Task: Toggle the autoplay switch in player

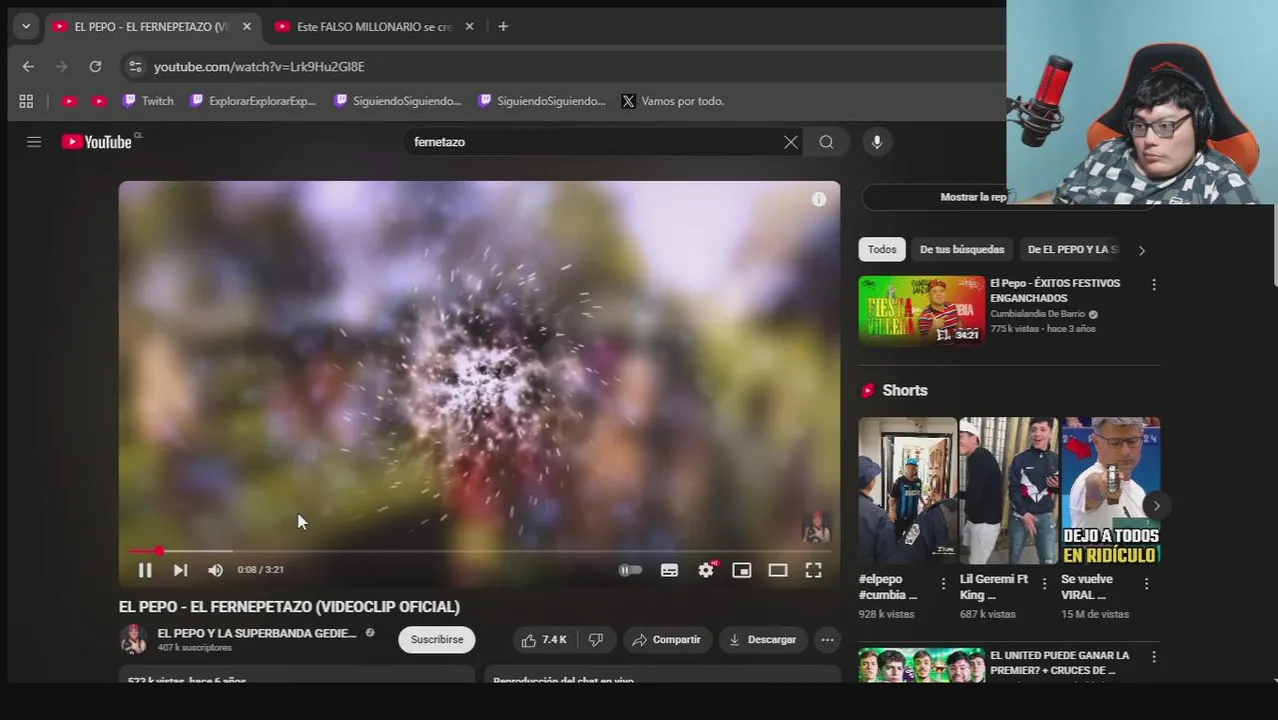Action: (630, 570)
